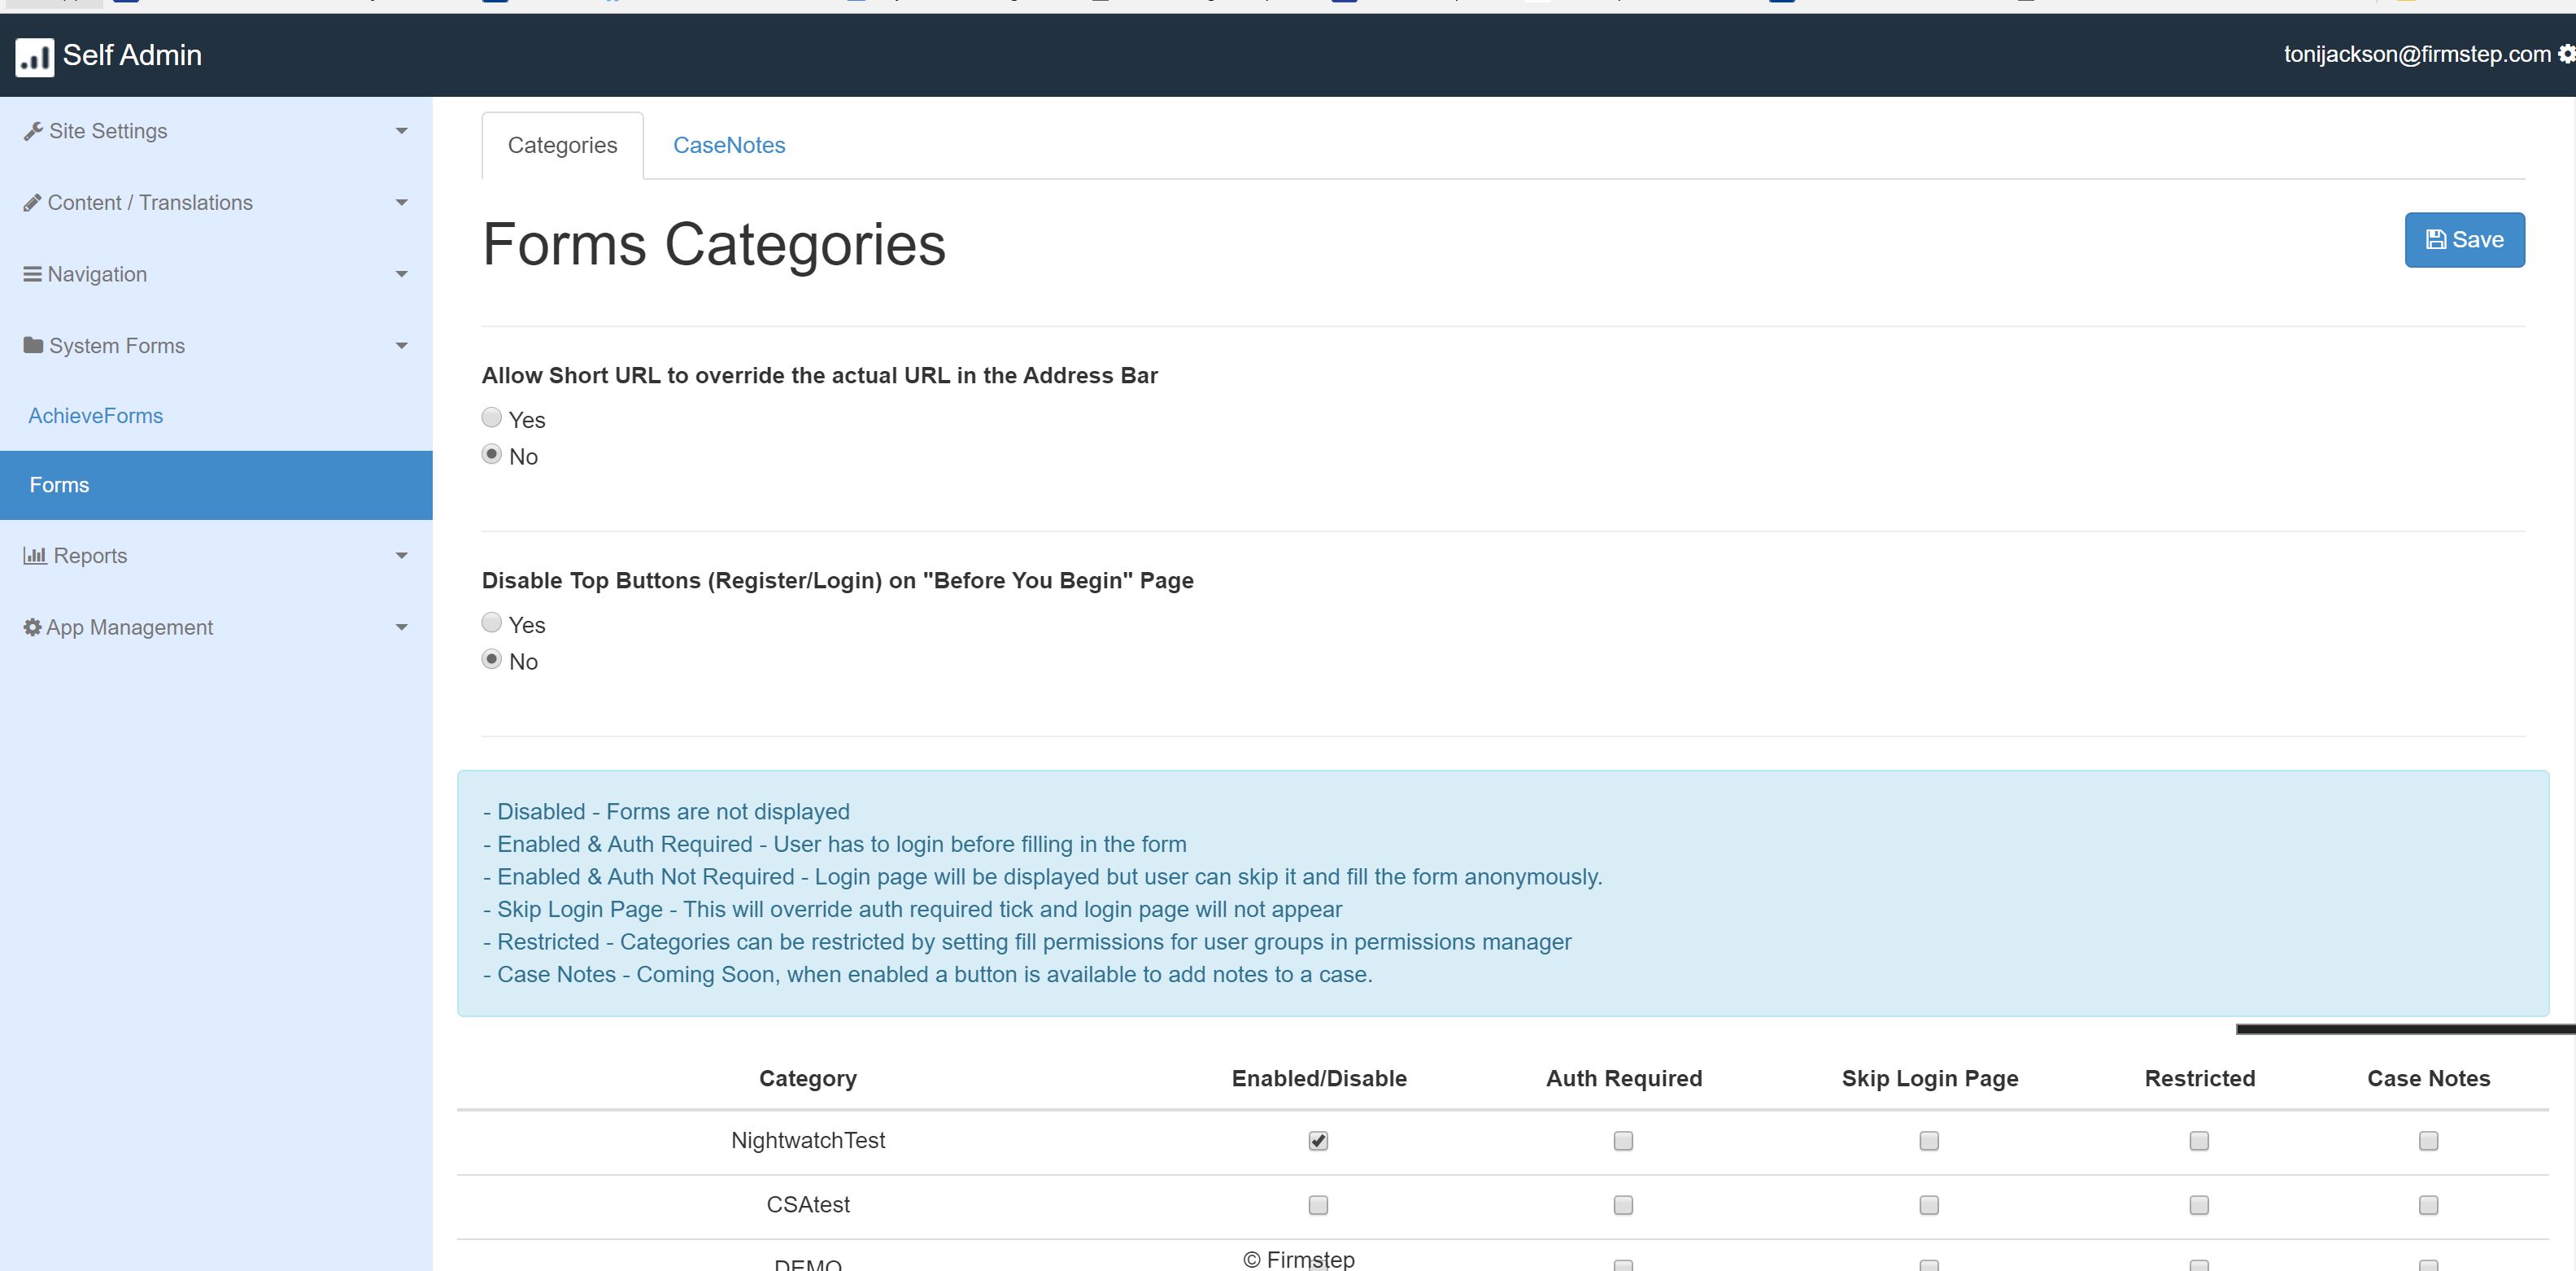Click the gear icon beside App Management

point(32,627)
